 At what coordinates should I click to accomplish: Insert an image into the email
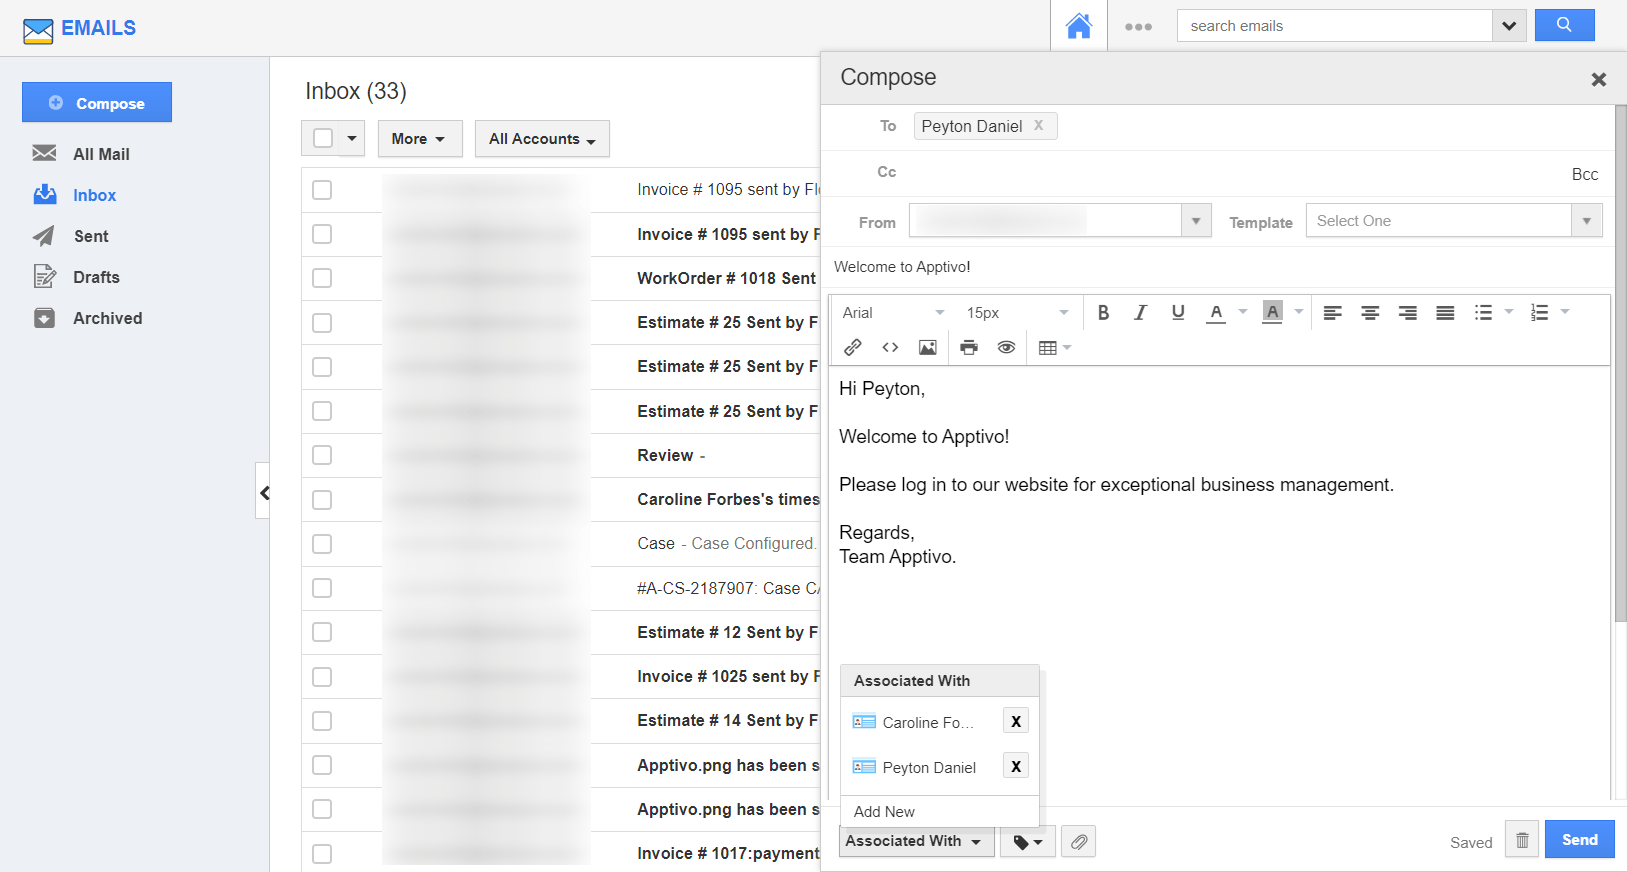point(928,347)
